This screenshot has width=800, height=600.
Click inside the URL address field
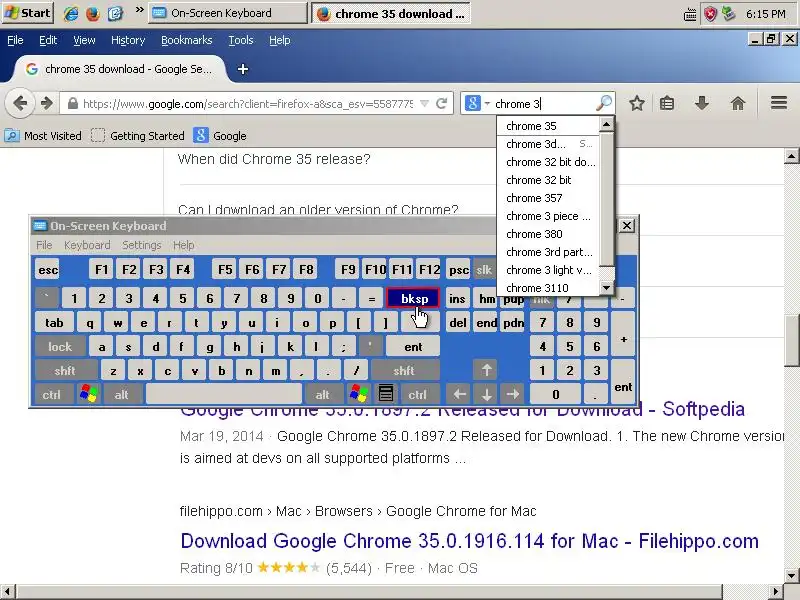tap(248, 104)
